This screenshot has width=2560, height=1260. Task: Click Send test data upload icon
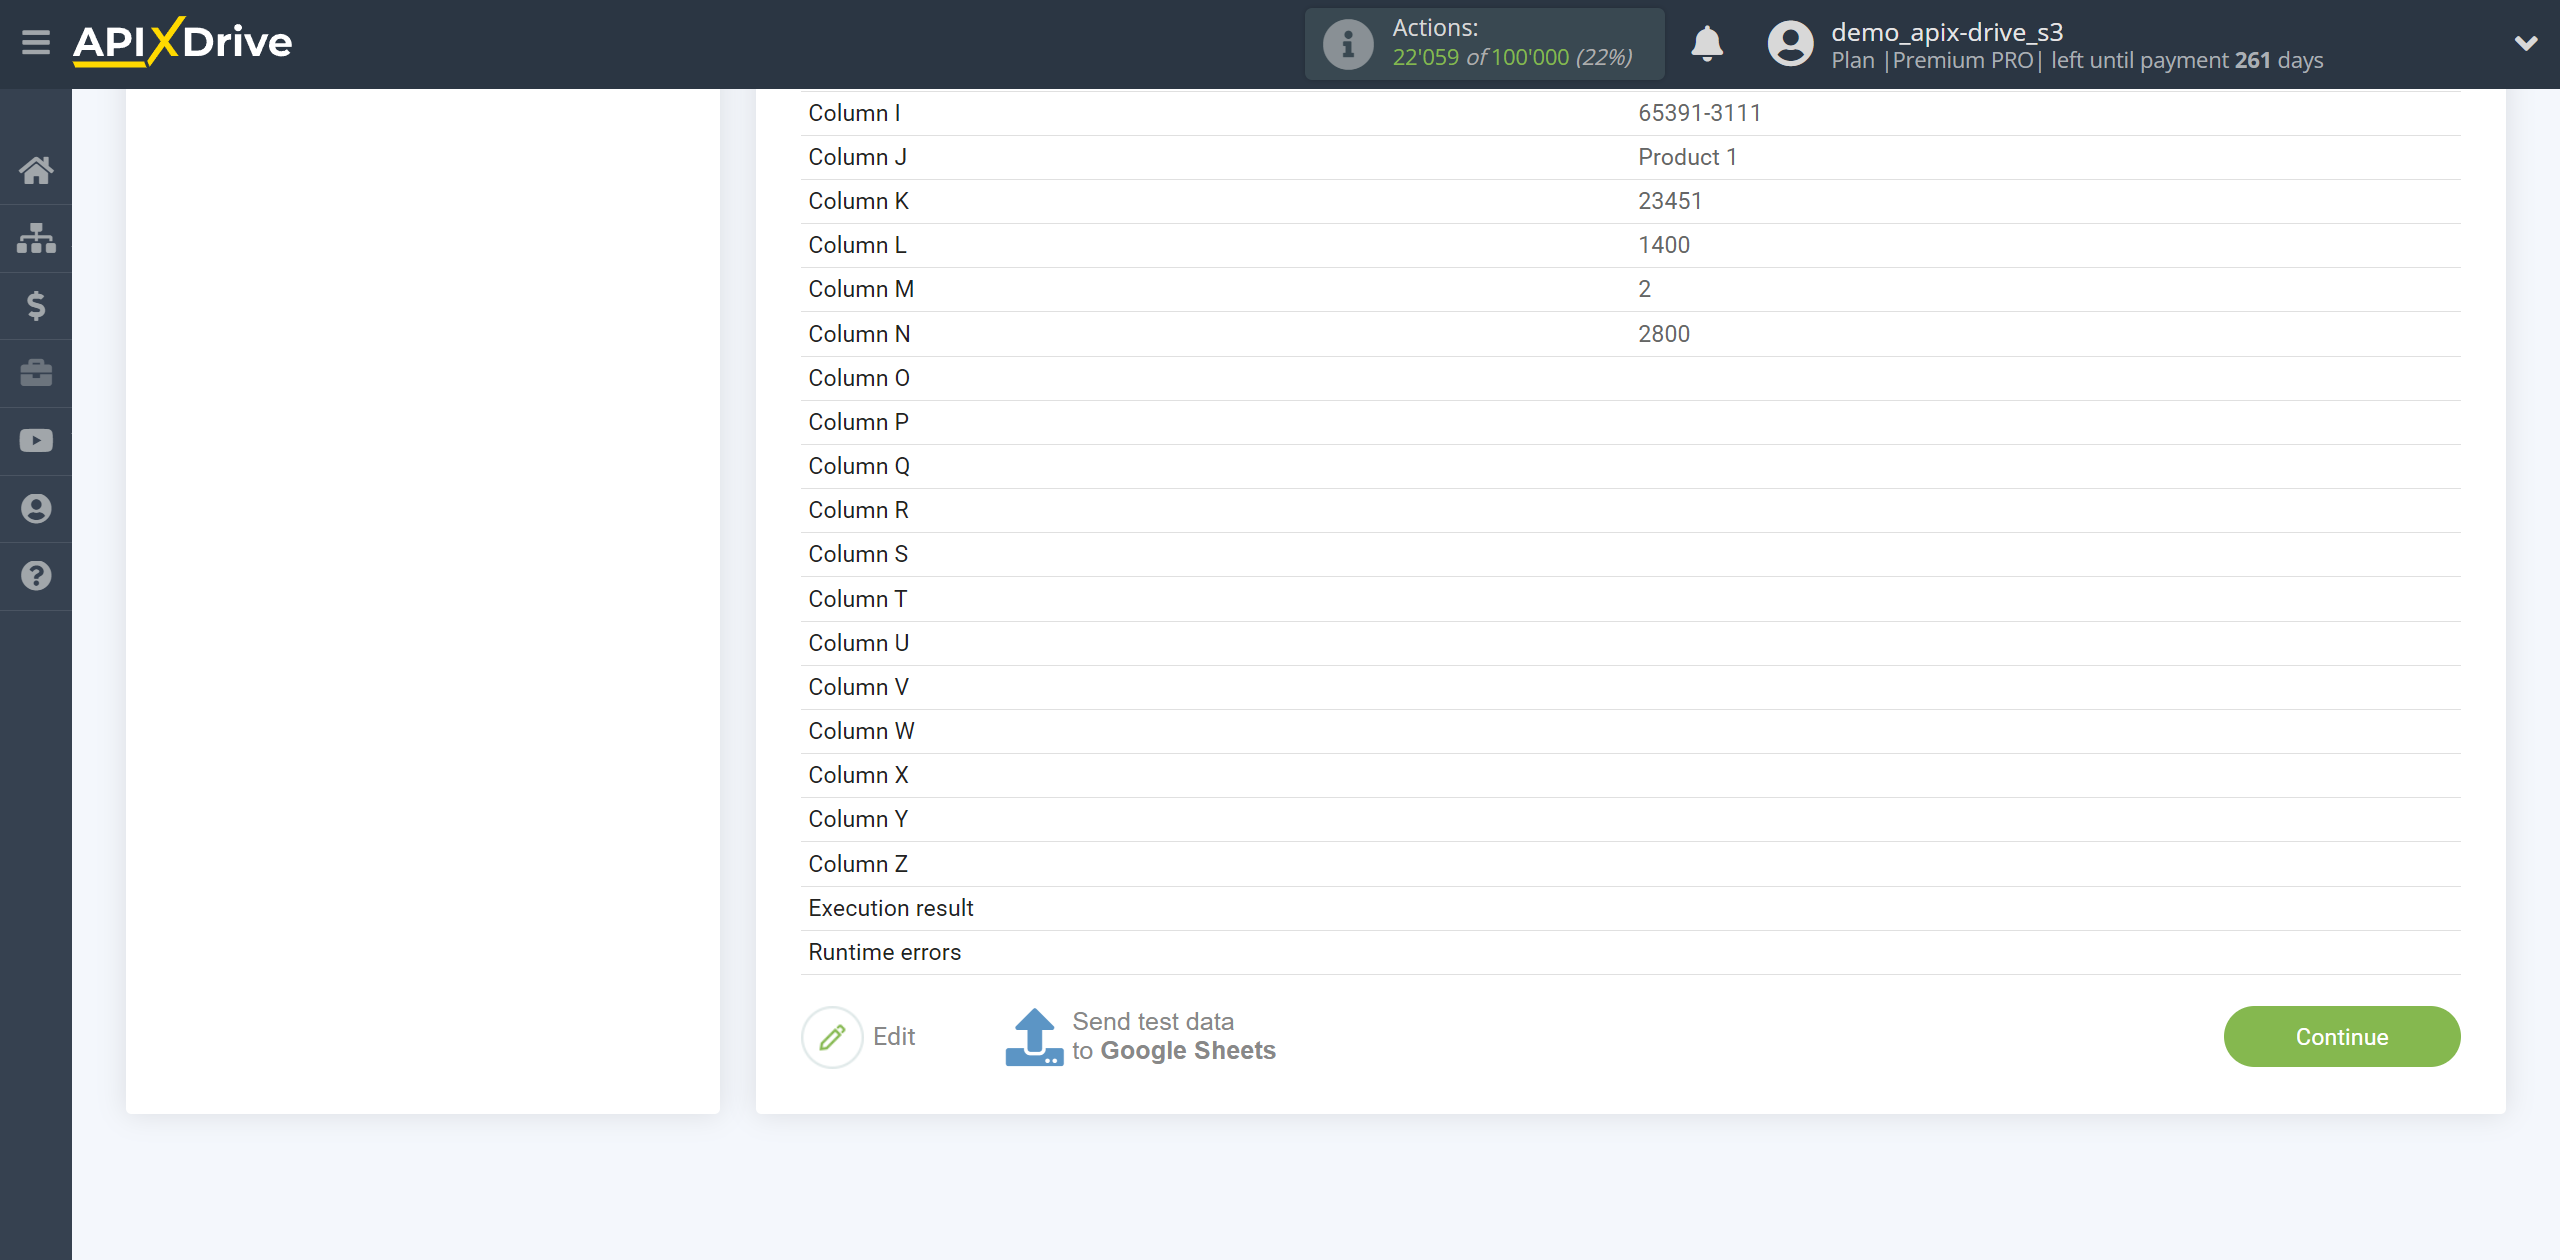click(x=1034, y=1037)
